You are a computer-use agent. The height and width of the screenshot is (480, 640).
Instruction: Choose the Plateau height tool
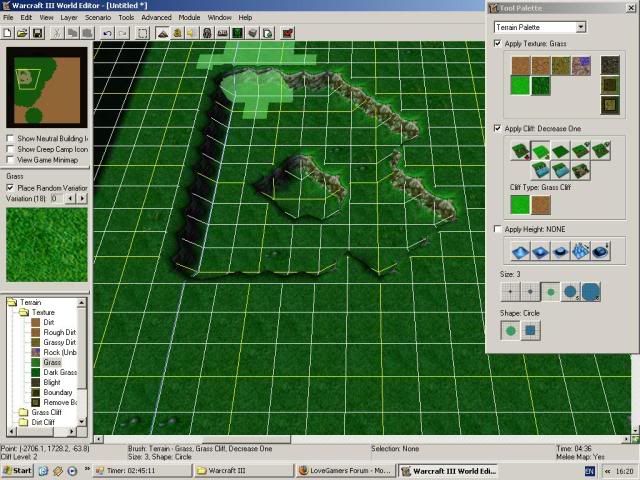tap(560, 251)
